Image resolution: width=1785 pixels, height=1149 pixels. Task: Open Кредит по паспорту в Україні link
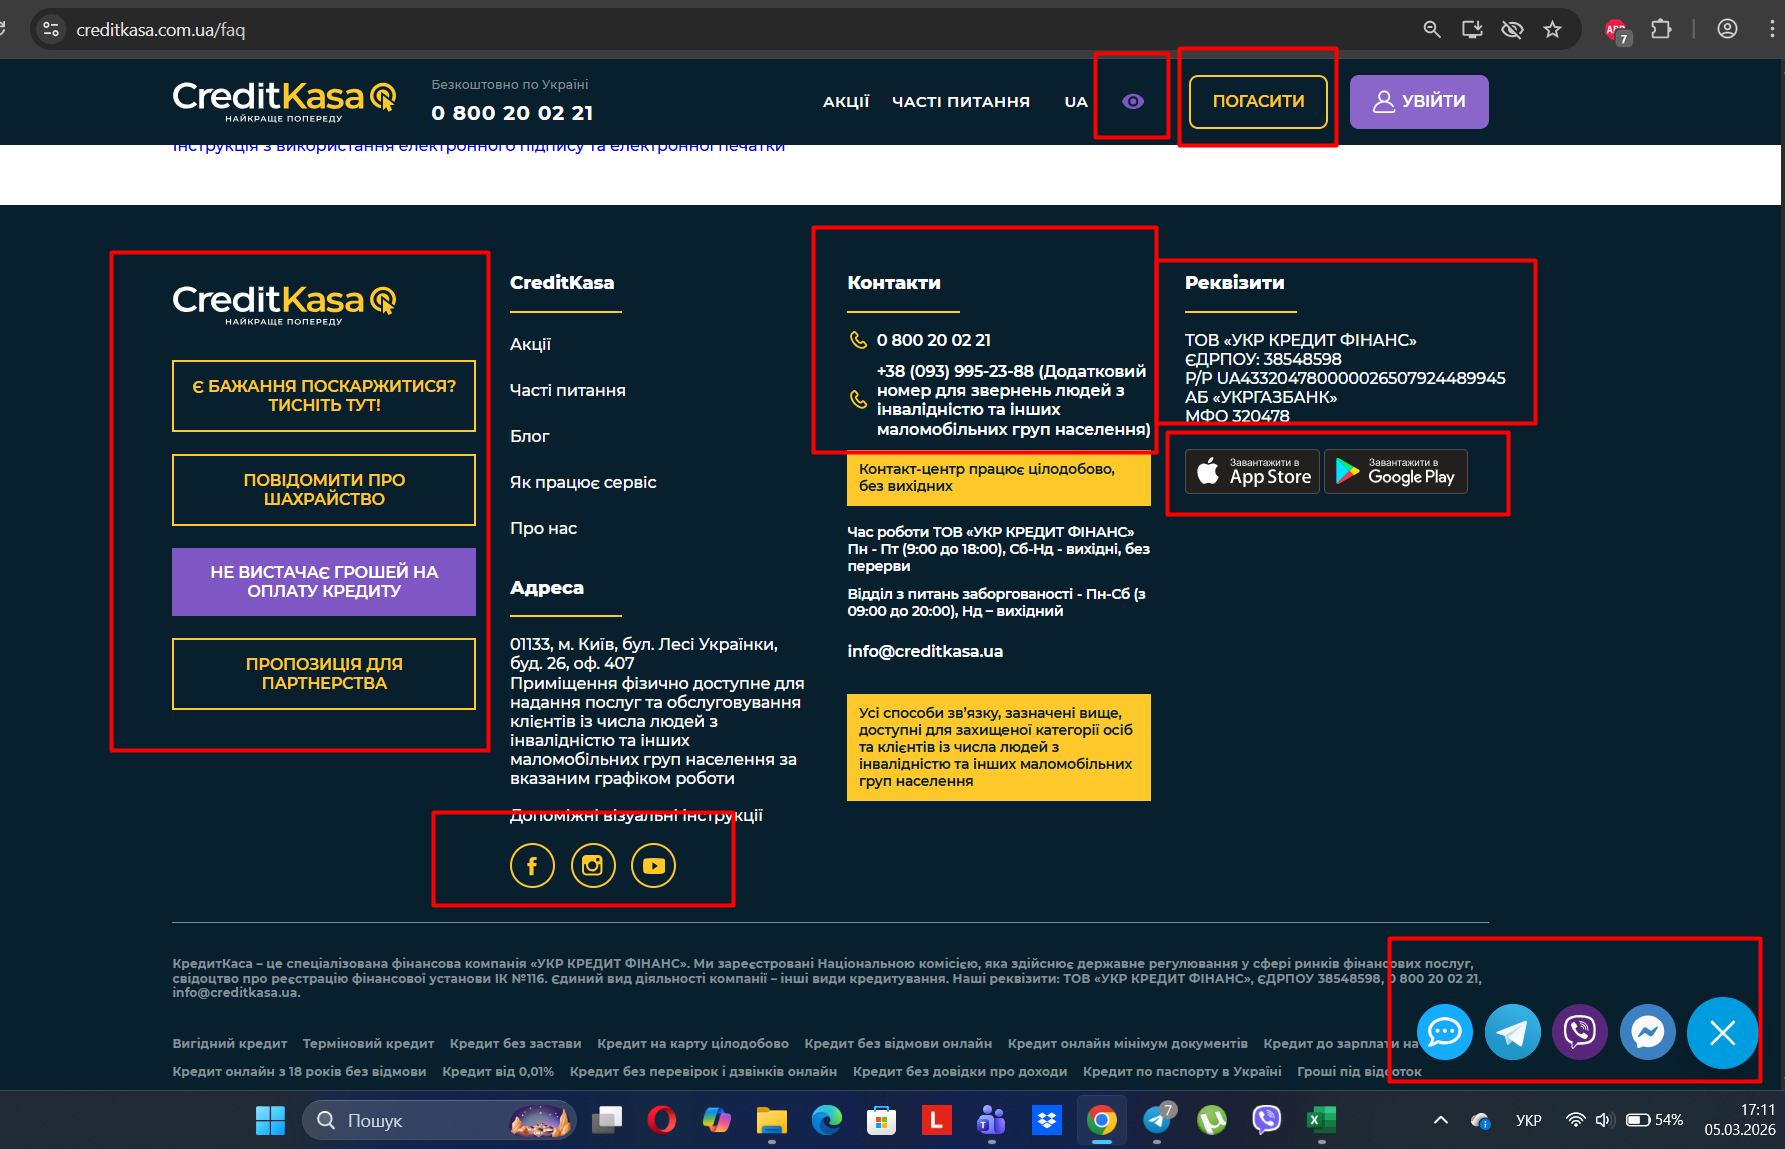pyautogui.click(x=1182, y=1071)
